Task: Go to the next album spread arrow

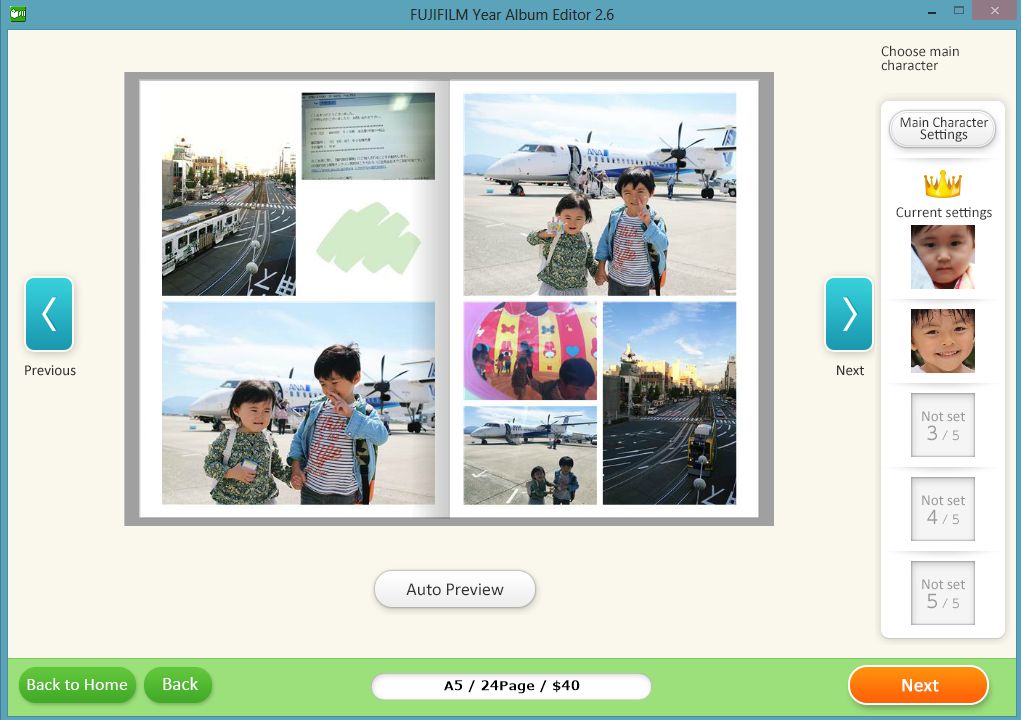Action: (848, 314)
